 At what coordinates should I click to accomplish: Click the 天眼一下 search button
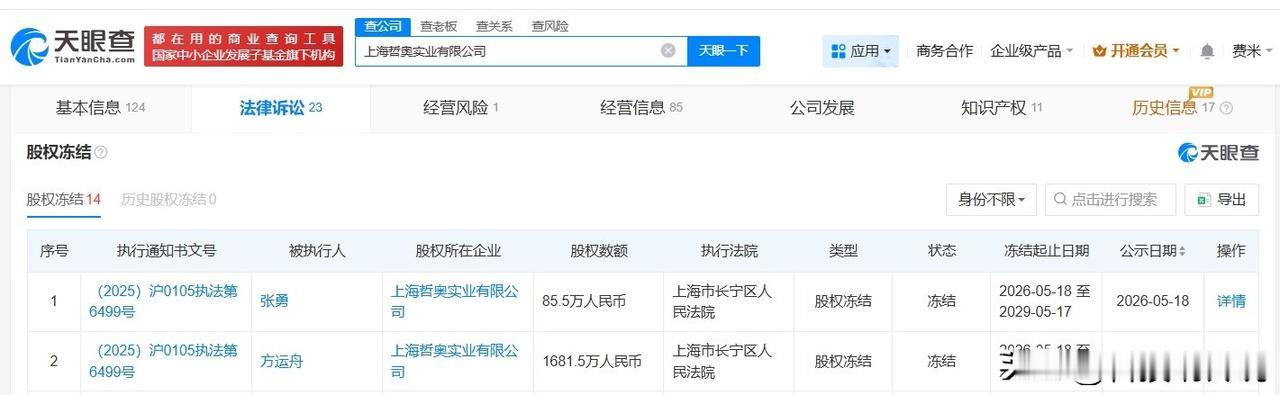pyautogui.click(x=723, y=51)
